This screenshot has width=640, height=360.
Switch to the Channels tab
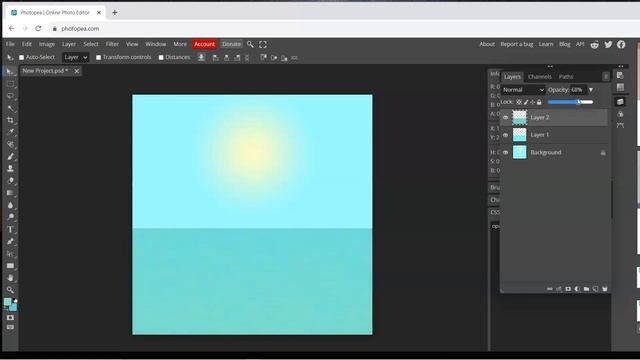pyautogui.click(x=540, y=77)
